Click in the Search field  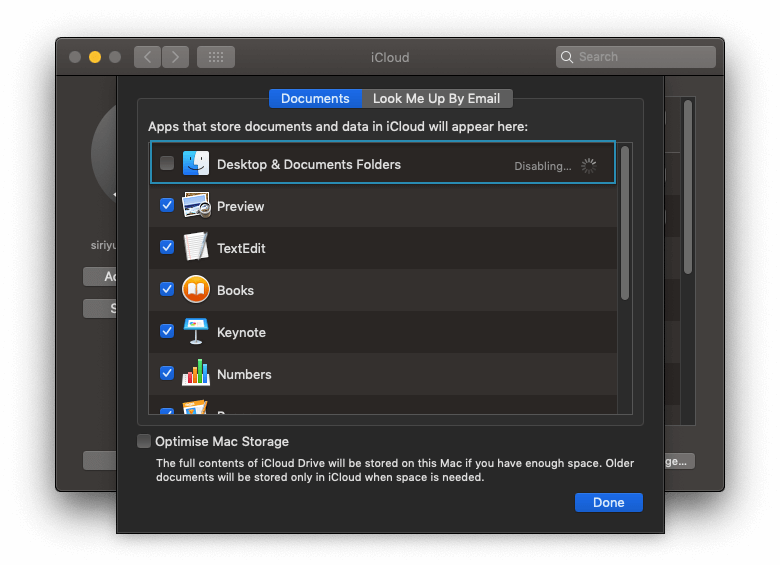coord(636,57)
